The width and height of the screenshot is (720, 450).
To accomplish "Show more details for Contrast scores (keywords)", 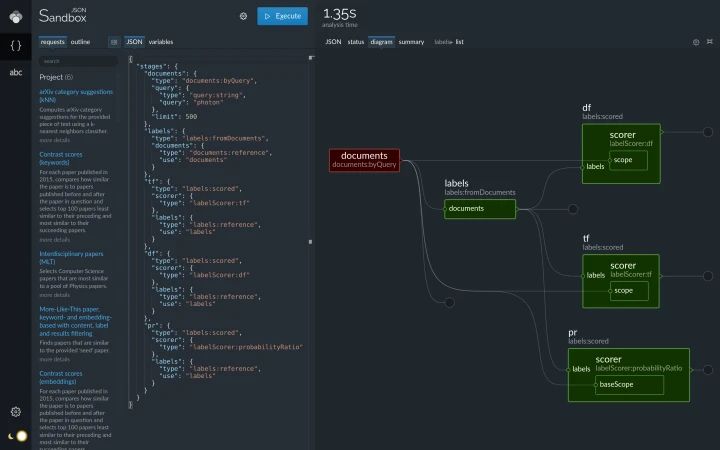I will click(x=55, y=240).
